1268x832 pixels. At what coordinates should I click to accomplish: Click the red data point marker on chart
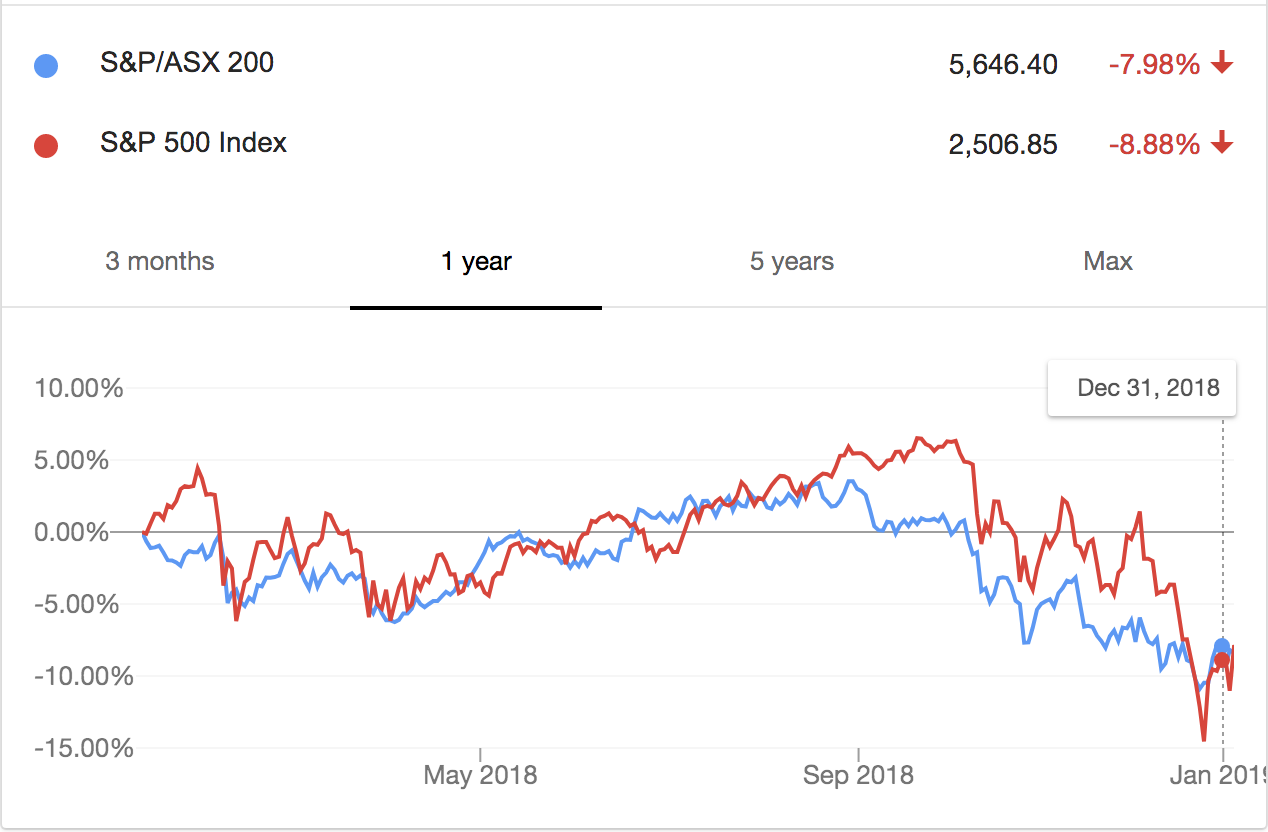point(1222,661)
